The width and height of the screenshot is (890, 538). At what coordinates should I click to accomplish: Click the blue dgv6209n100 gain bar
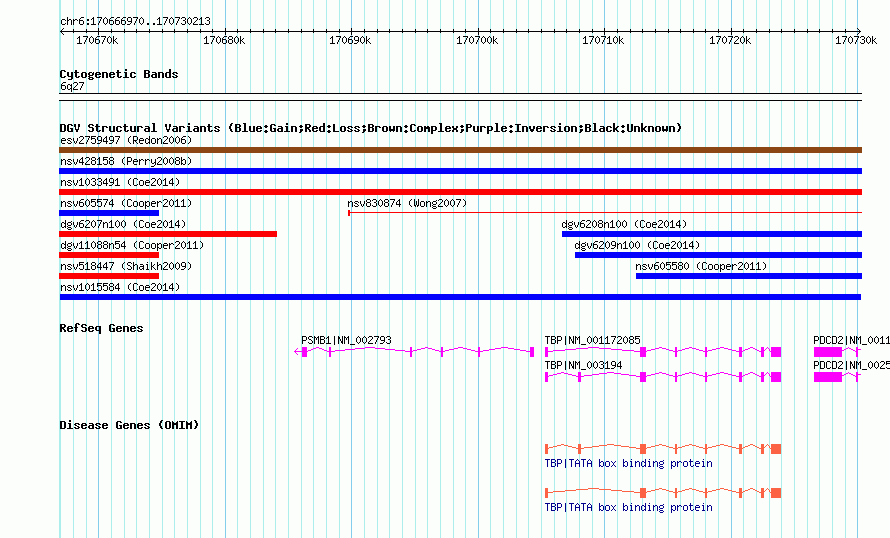pyautogui.click(x=719, y=255)
